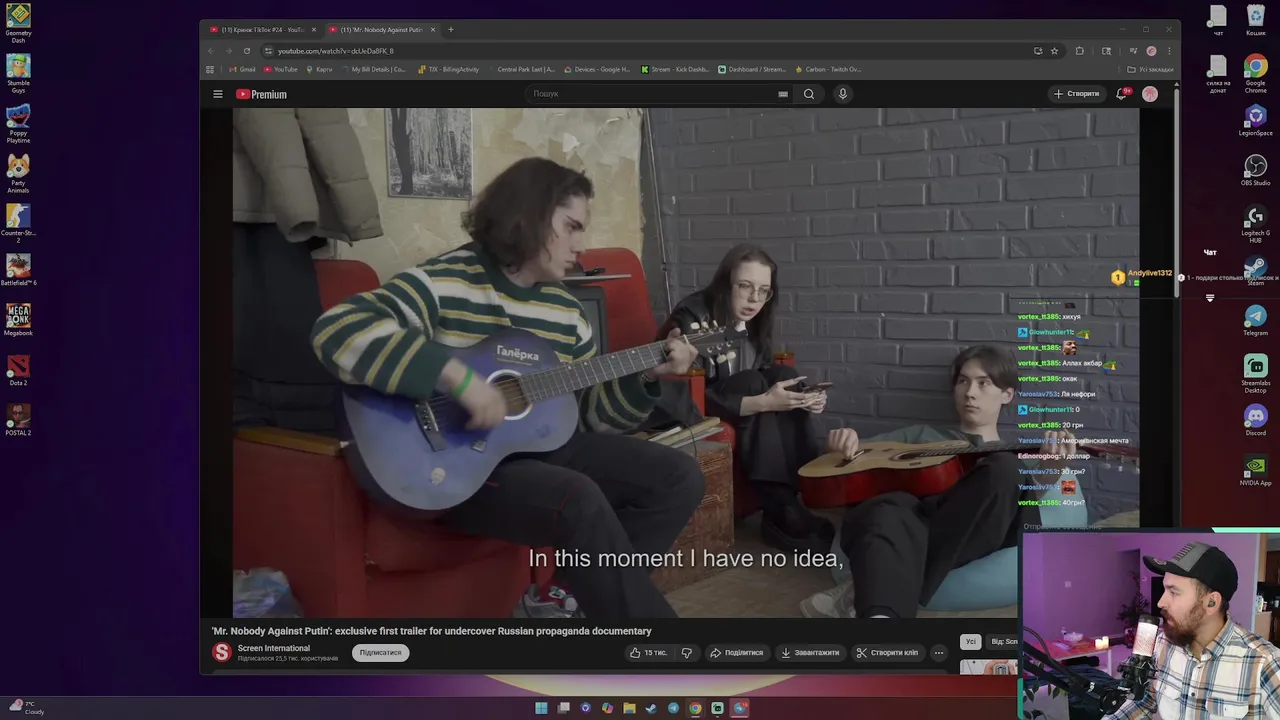Open File Explorer from the taskbar

[x=629, y=708]
